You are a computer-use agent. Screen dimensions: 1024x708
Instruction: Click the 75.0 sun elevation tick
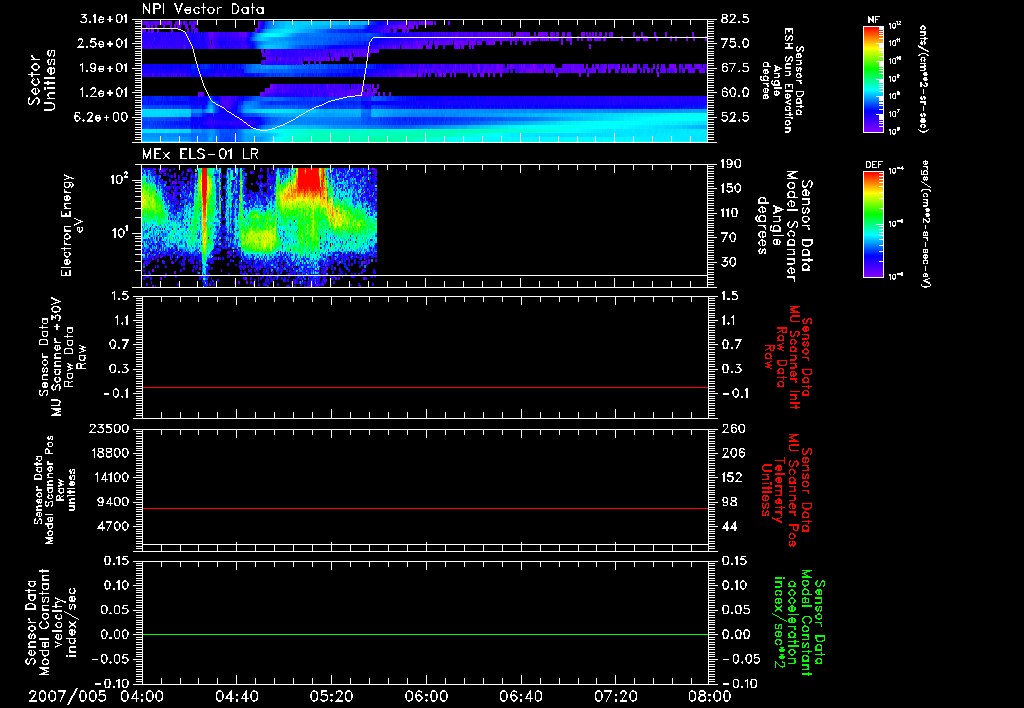735,43
